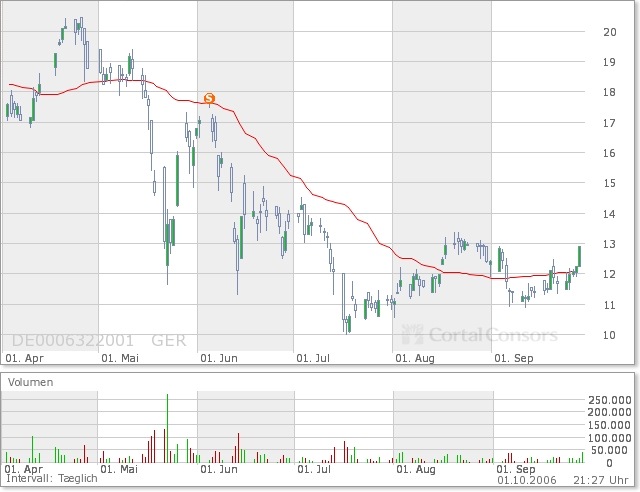This screenshot has height=492, width=640.
Task: Click the price label 20
Action: pos(609,32)
